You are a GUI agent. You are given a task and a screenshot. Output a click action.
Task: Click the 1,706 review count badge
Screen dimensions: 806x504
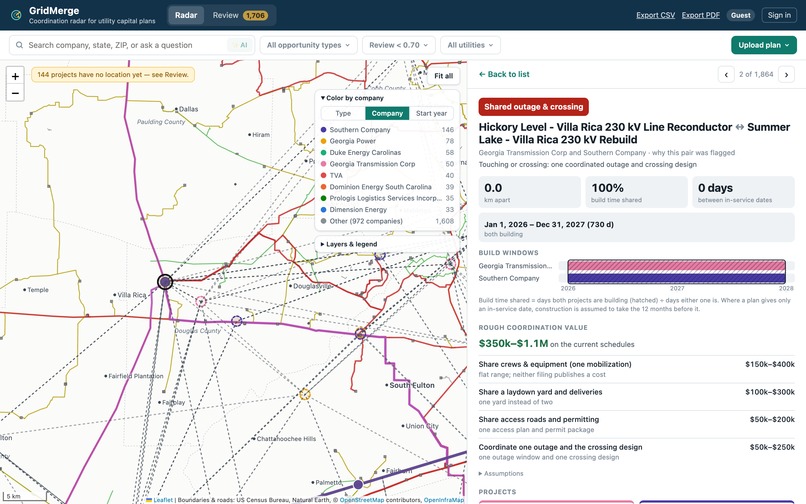pos(255,15)
